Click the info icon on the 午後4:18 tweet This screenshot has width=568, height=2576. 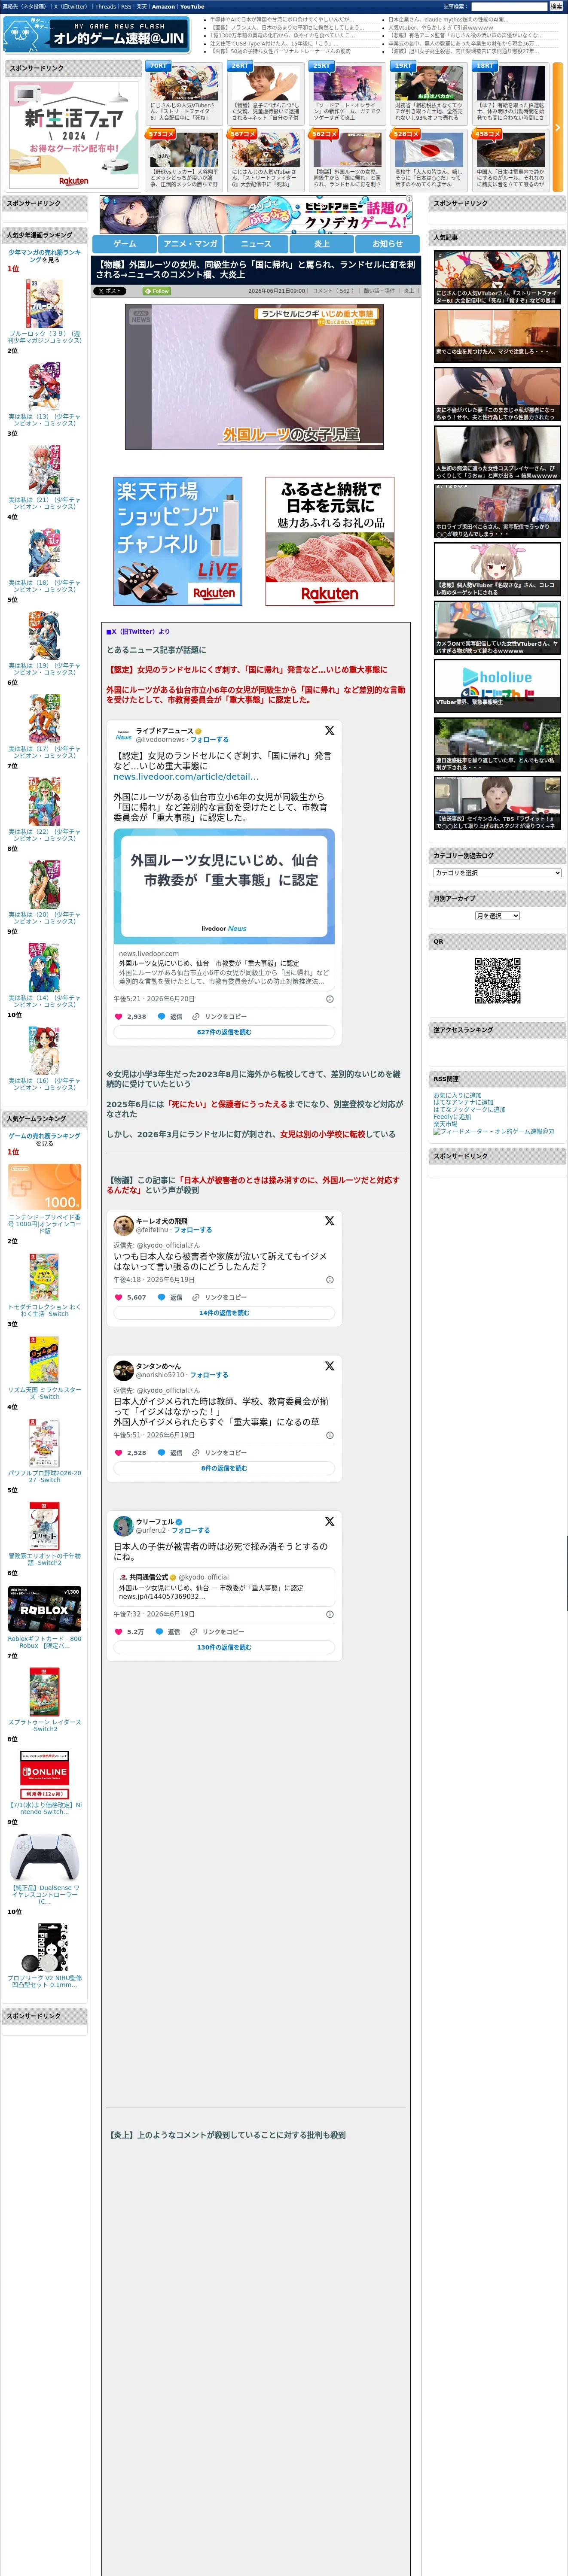coord(330,1280)
